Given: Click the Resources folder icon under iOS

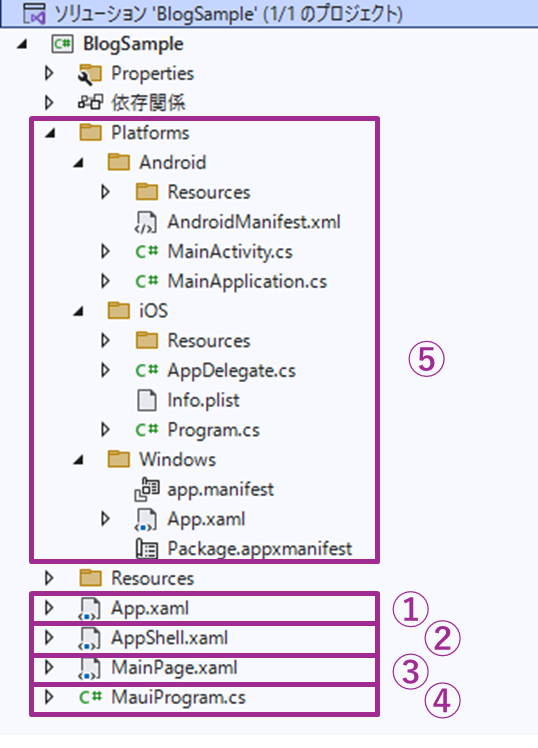Looking at the screenshot, I should pos(146,341).
